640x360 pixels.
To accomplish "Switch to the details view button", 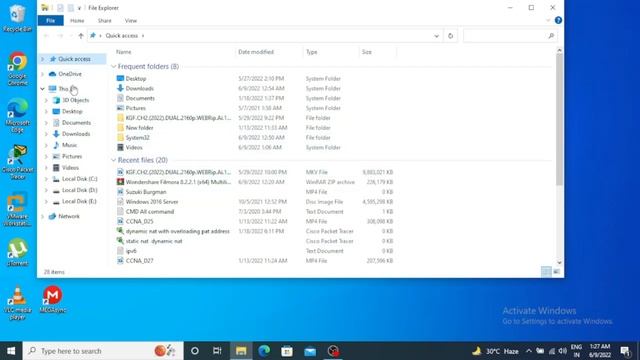I will pyautogui.click(x=546, y=271).
